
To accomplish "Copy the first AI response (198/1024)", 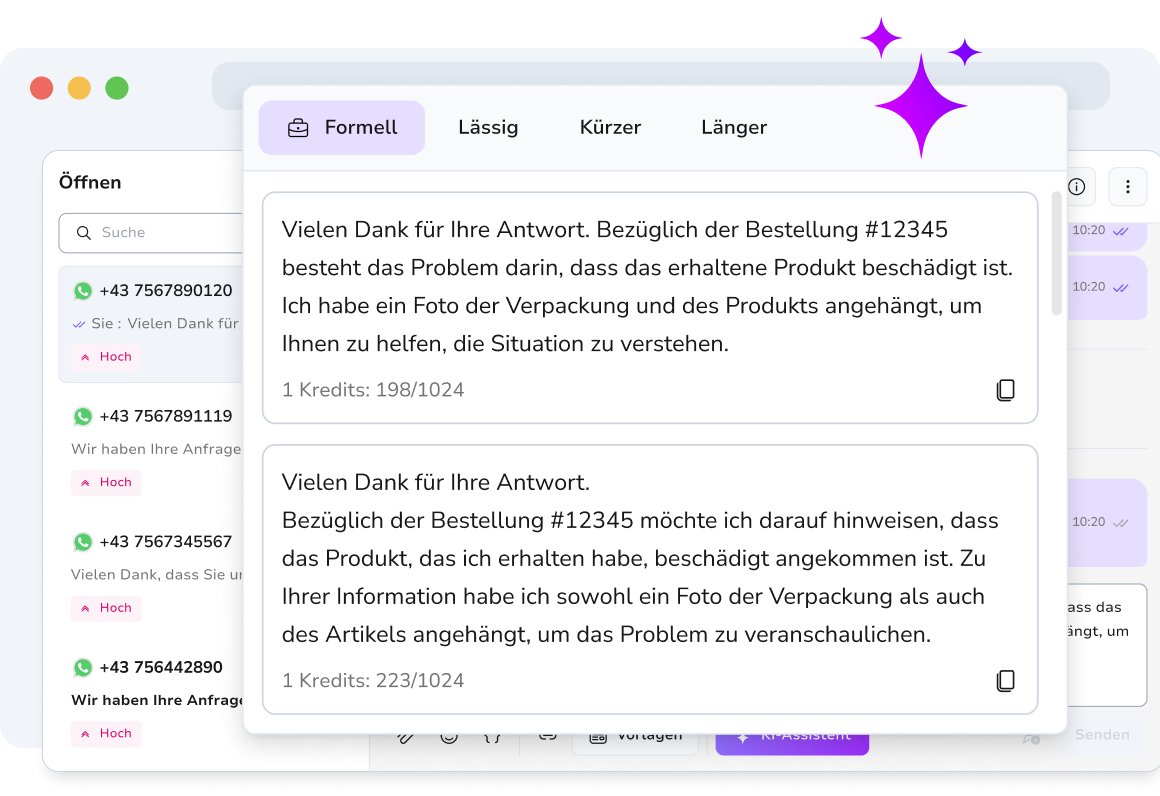I will point(1005,390).
